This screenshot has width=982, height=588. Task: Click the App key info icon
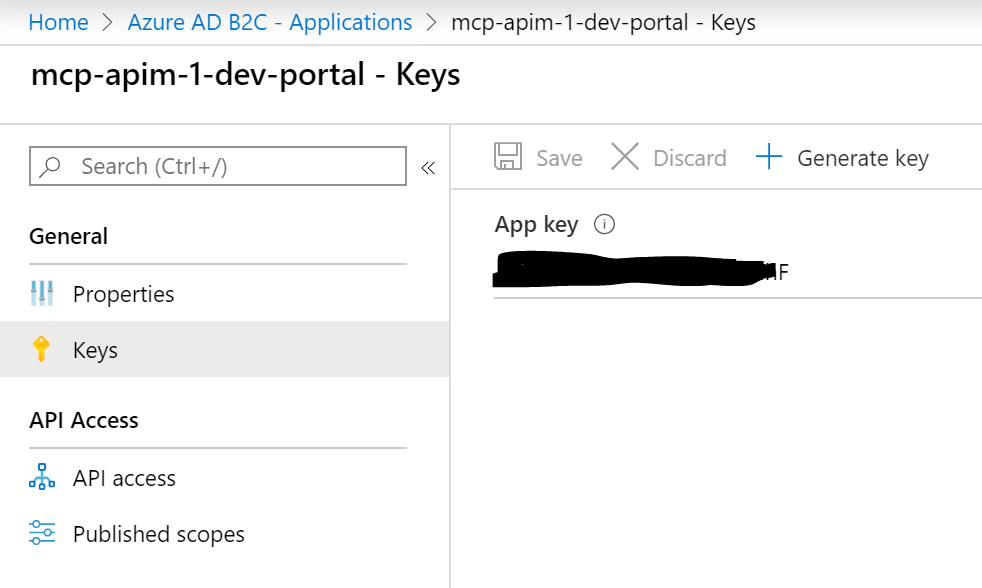pos(604,224)
